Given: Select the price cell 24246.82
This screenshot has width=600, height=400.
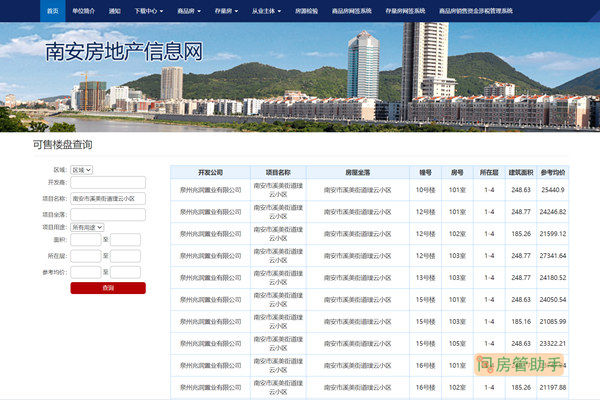Looking at the screenshot, I should 553,212.
